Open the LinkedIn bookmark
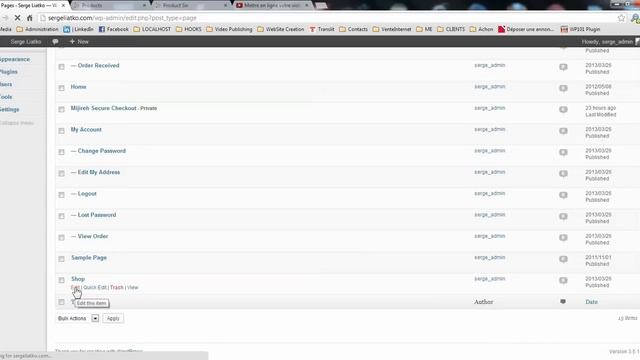This screenshot has height=360, width=640. [78, 29]
